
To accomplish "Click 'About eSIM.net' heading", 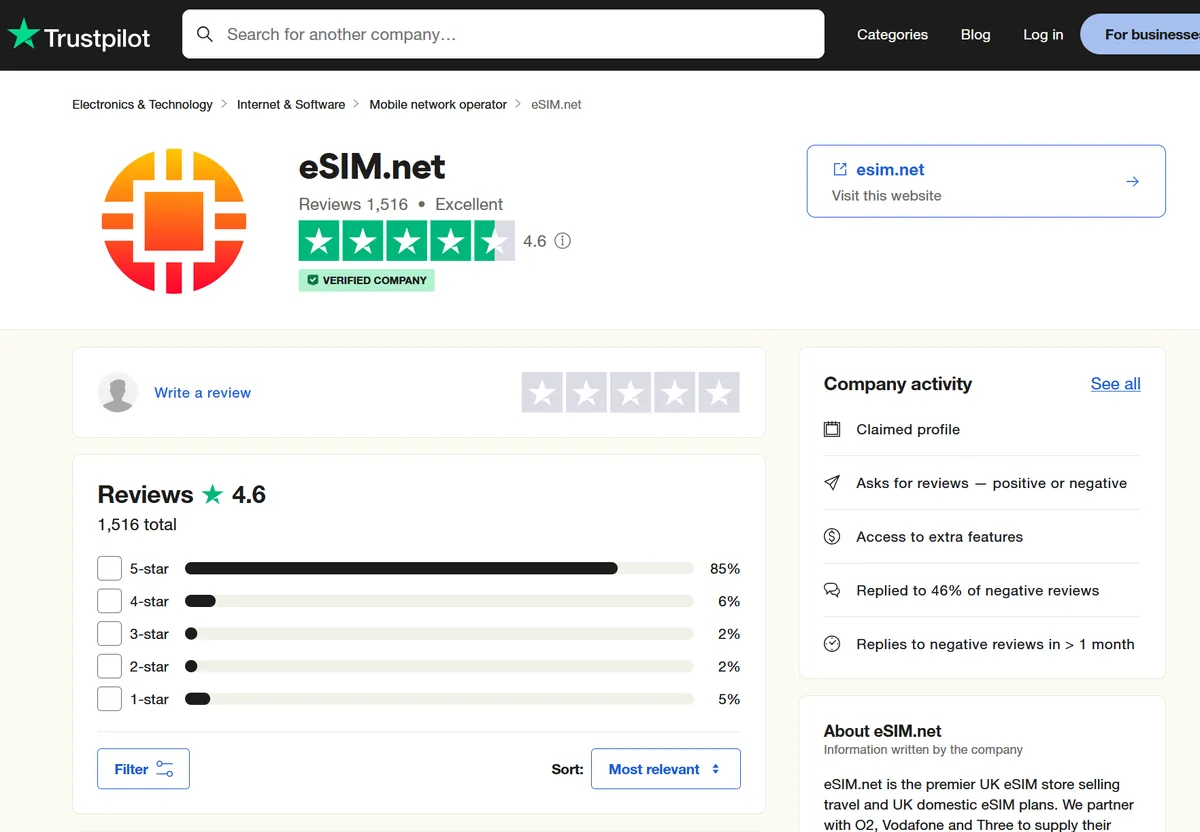I will click(x=882, y=731).
